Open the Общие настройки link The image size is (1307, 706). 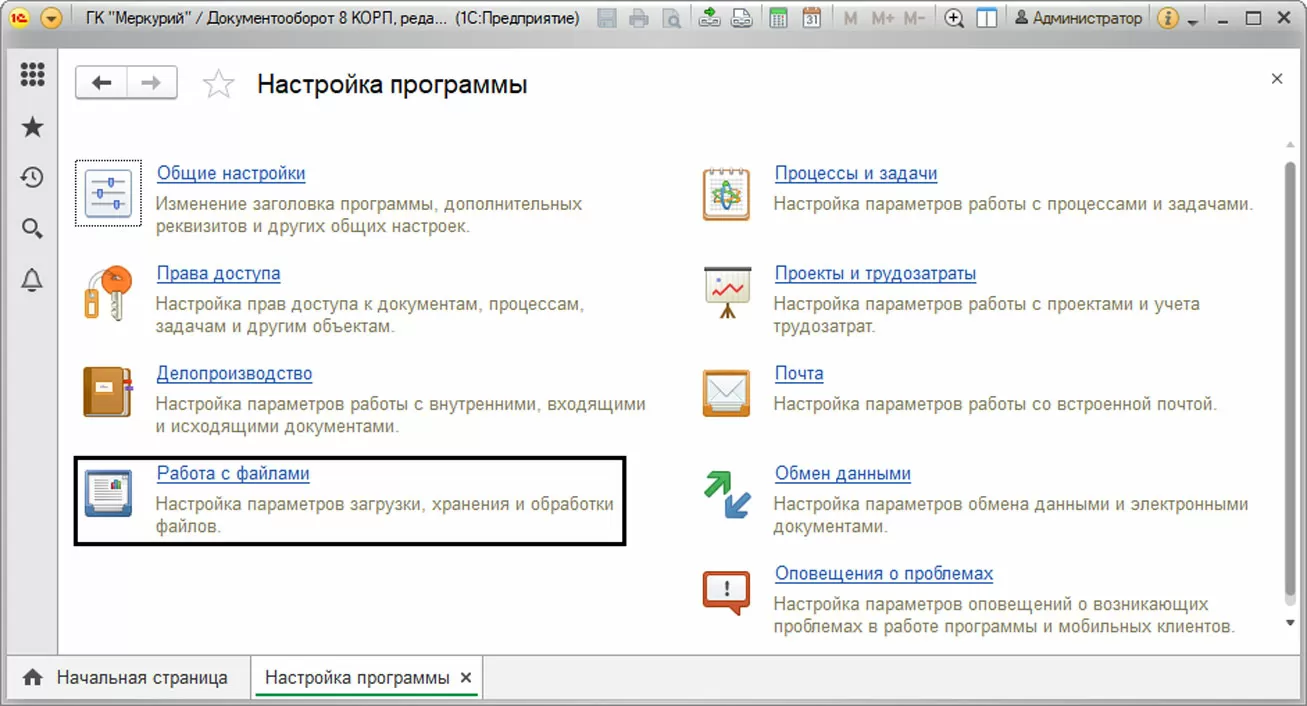point(231,173)
